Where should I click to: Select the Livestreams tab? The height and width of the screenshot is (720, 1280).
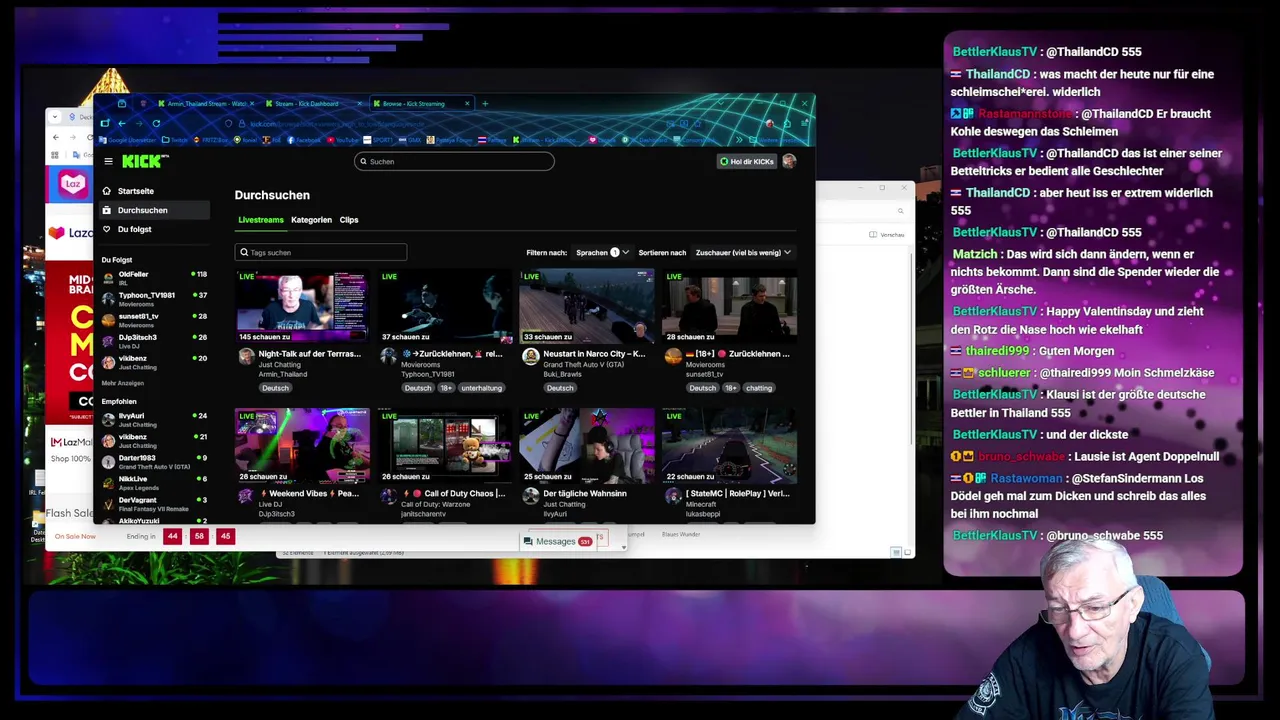pyautogui.click(x=261, y=220)
